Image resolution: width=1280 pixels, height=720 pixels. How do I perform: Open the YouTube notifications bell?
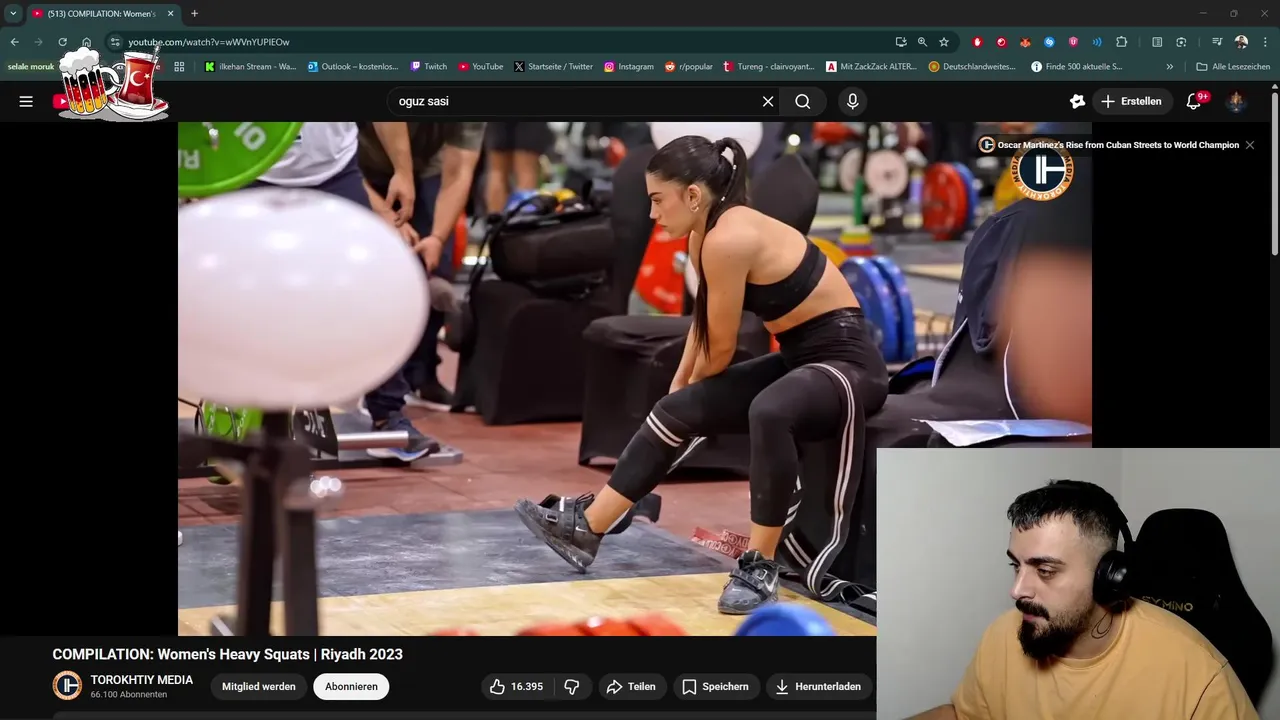click(1194, 101)
